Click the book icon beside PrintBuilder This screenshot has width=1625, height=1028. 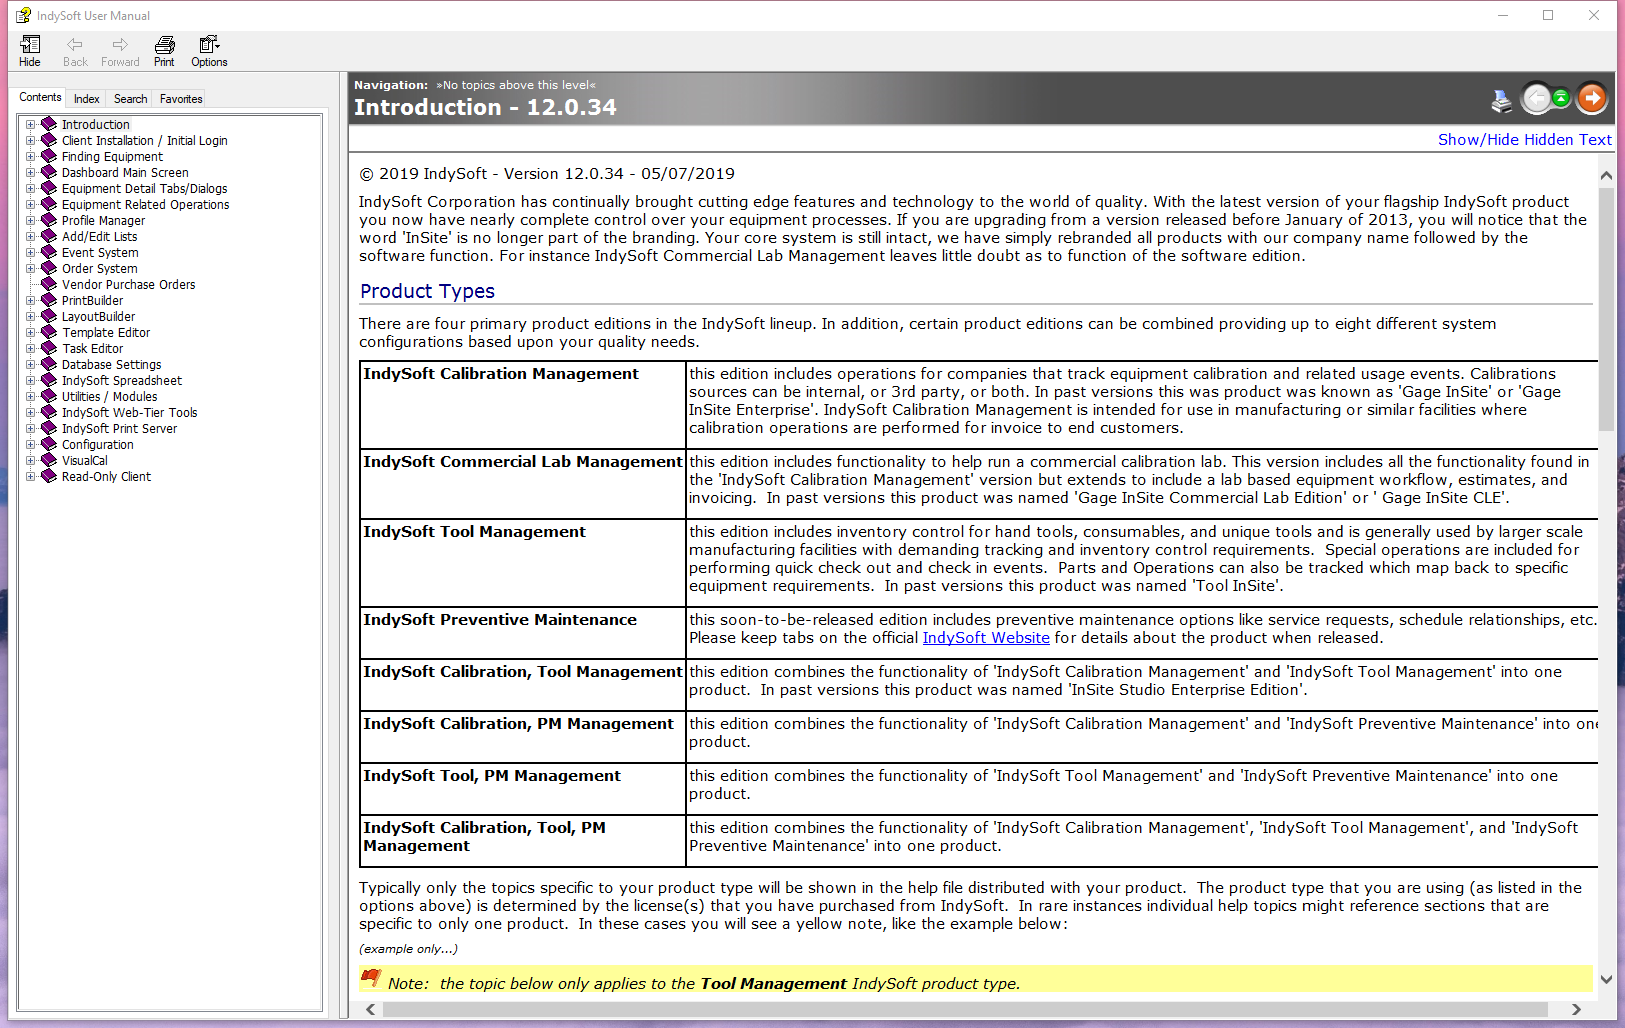tap(49, 300)
